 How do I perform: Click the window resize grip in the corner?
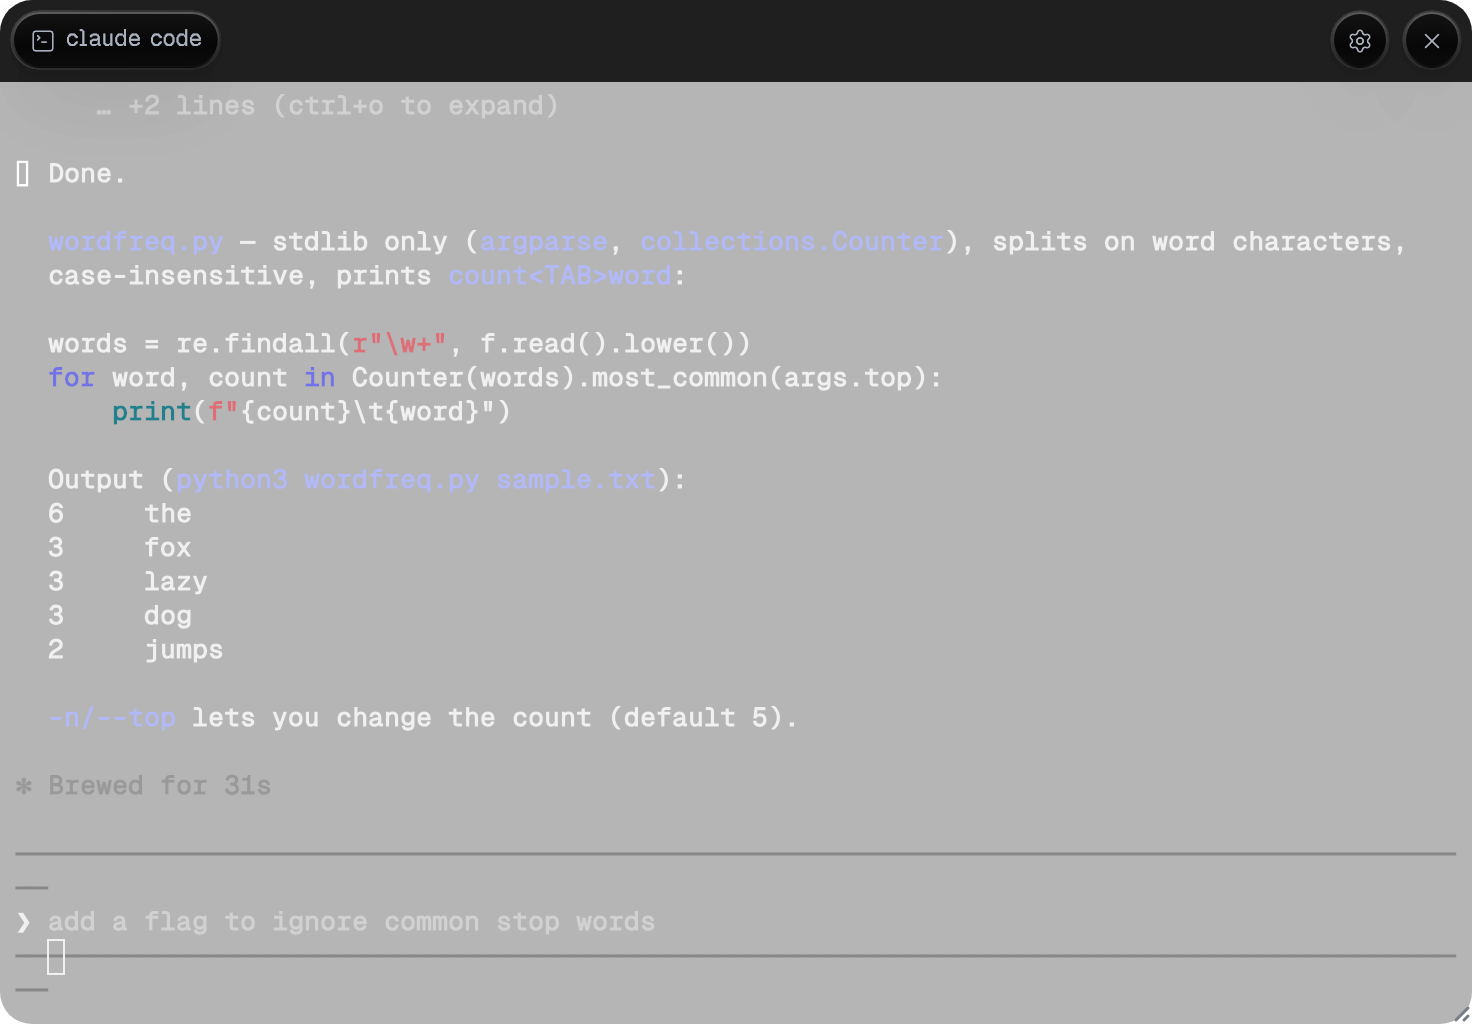pos(1461,1013)
